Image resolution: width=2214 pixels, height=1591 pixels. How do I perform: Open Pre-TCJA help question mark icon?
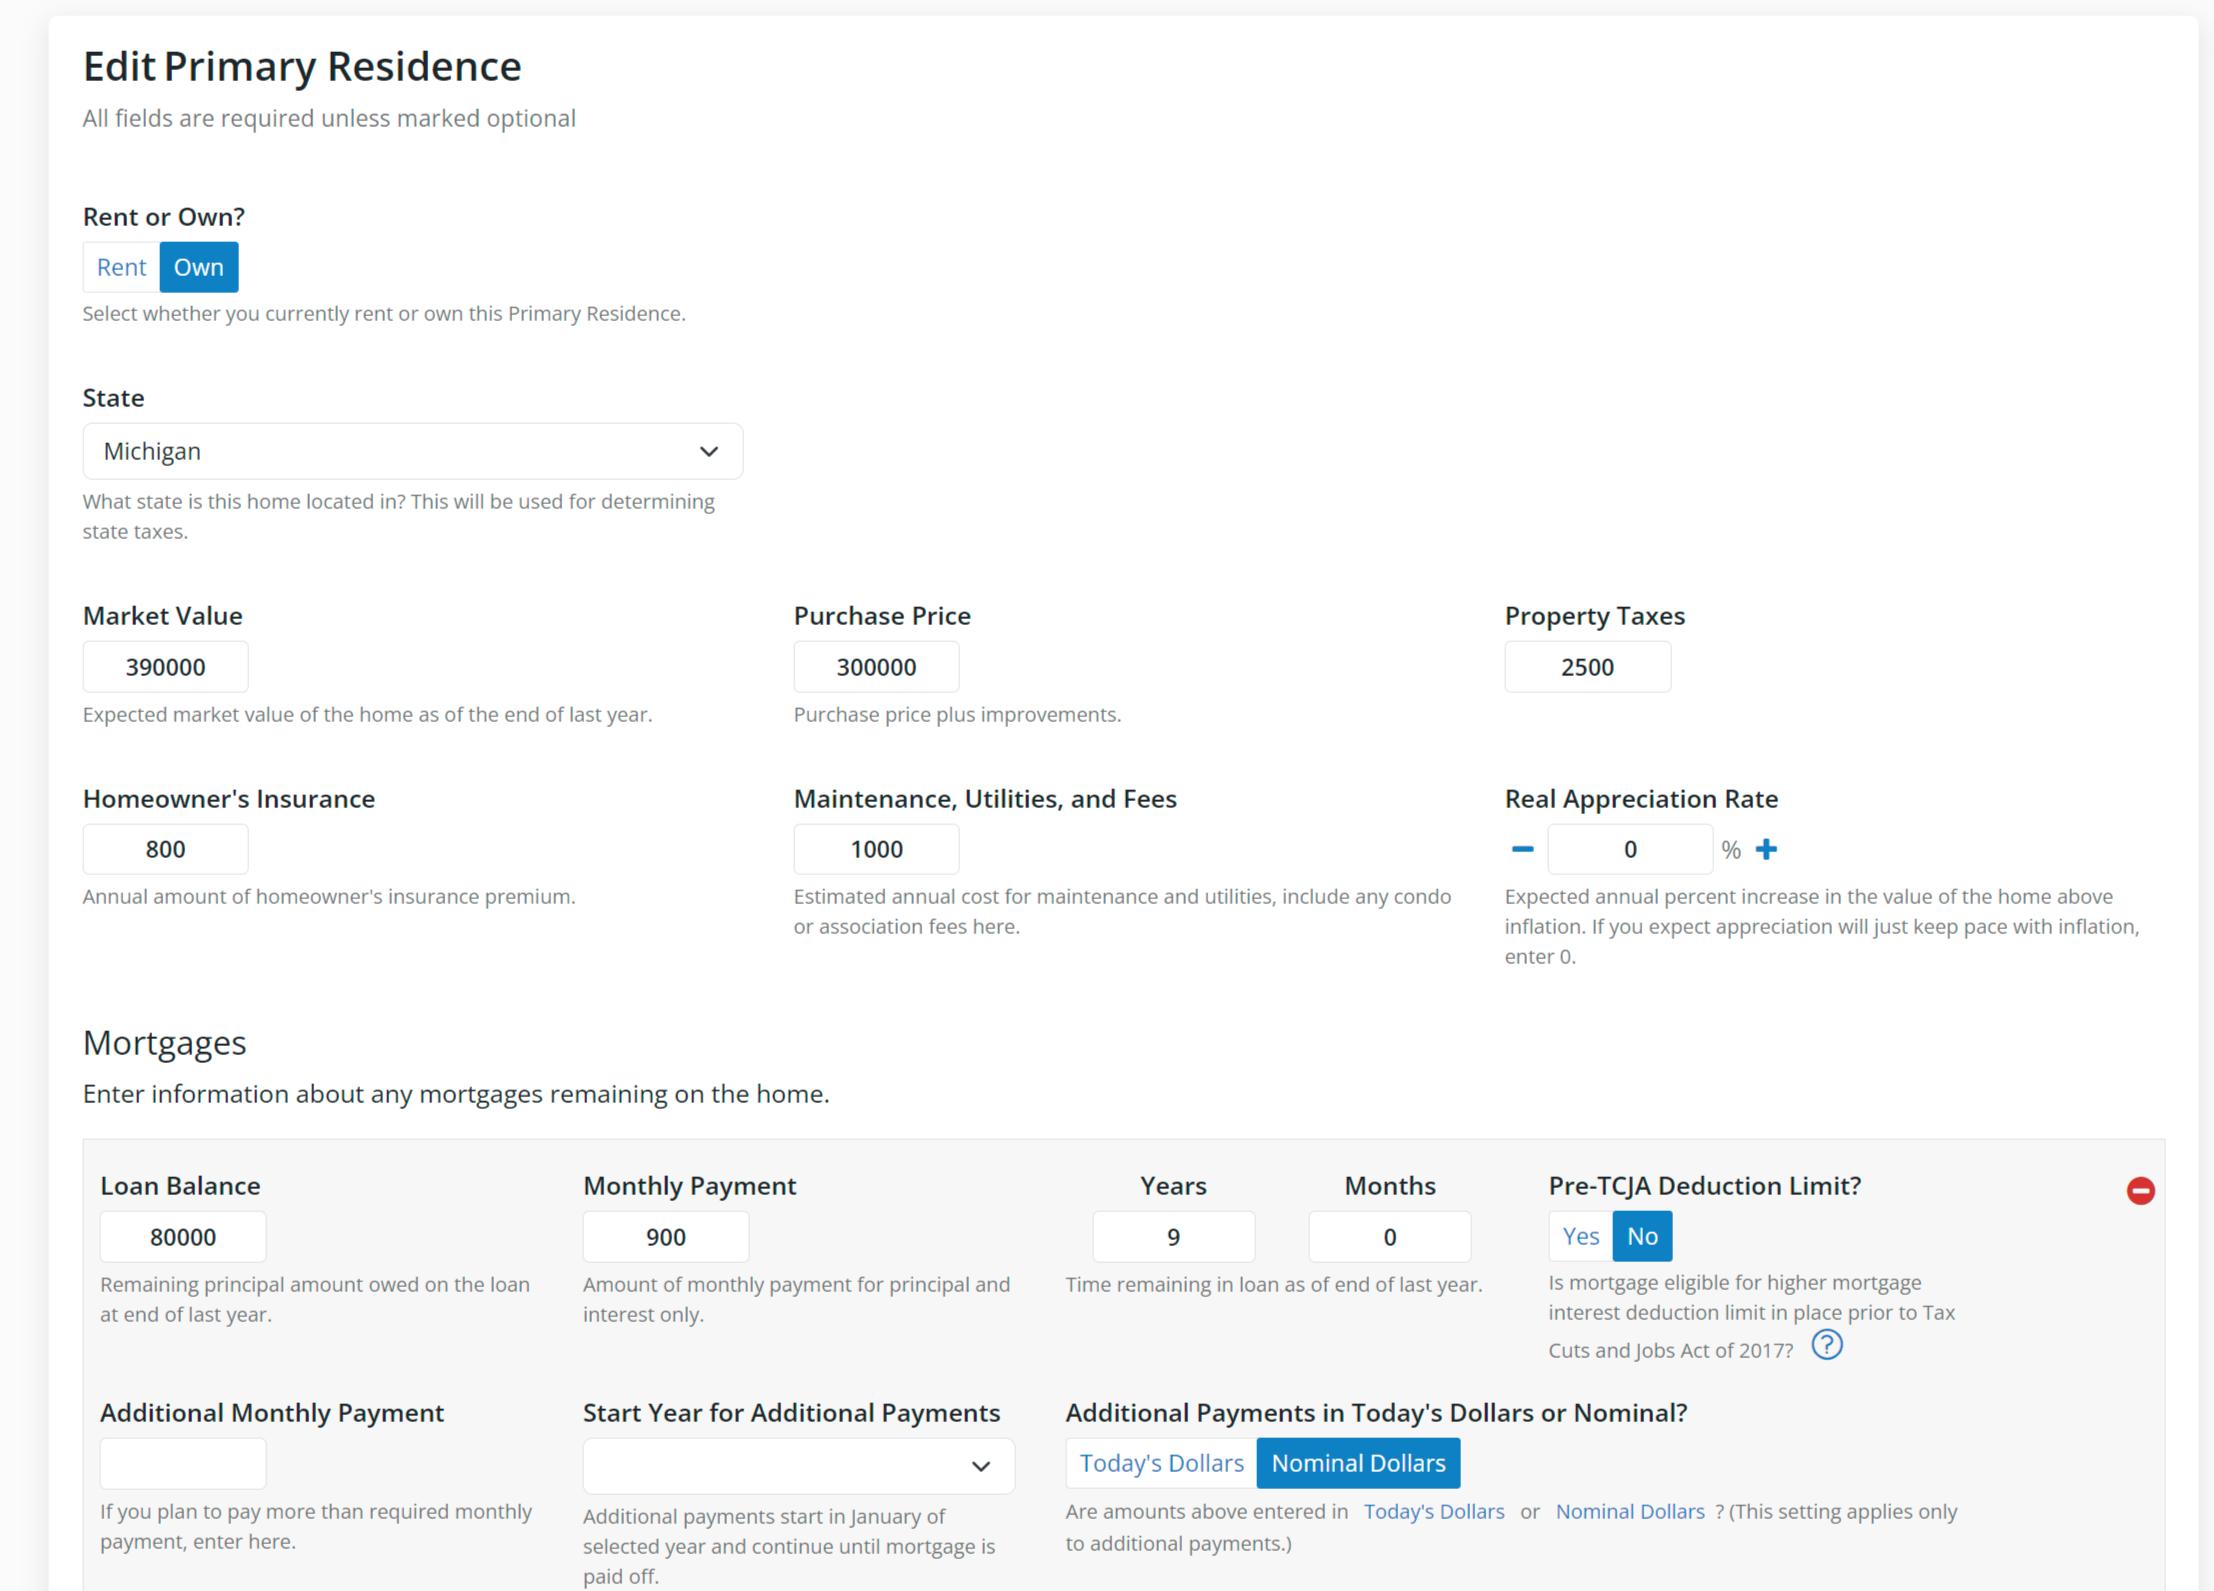point(1826,1345)
